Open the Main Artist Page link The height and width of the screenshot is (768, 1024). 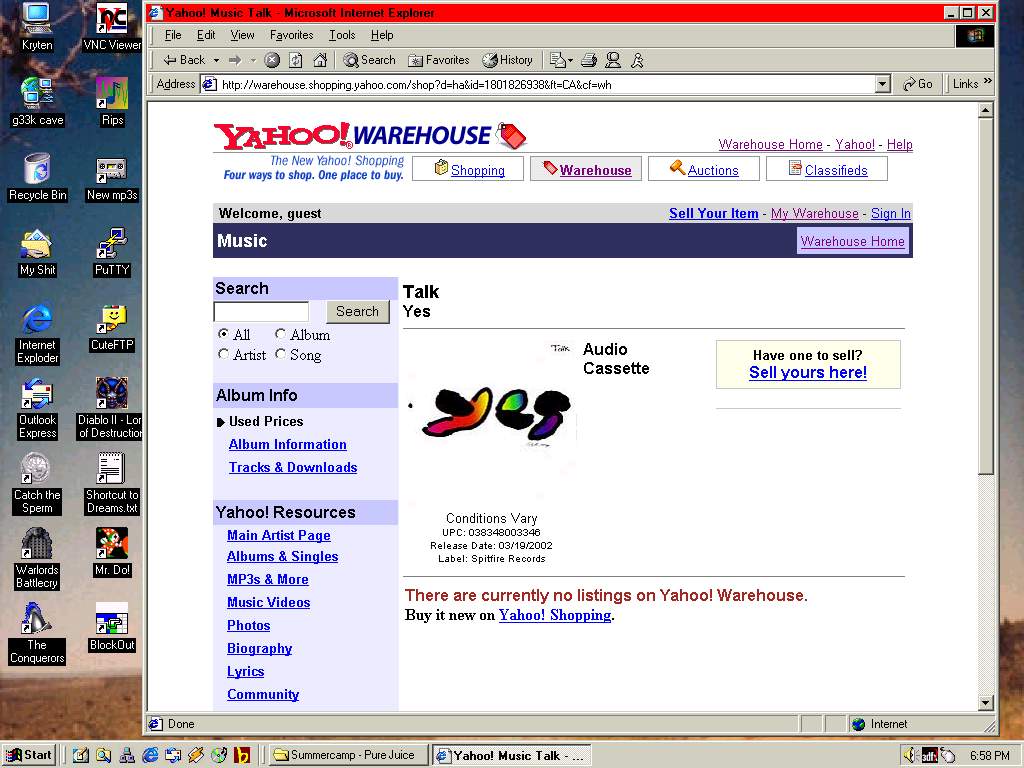point(279,536)
